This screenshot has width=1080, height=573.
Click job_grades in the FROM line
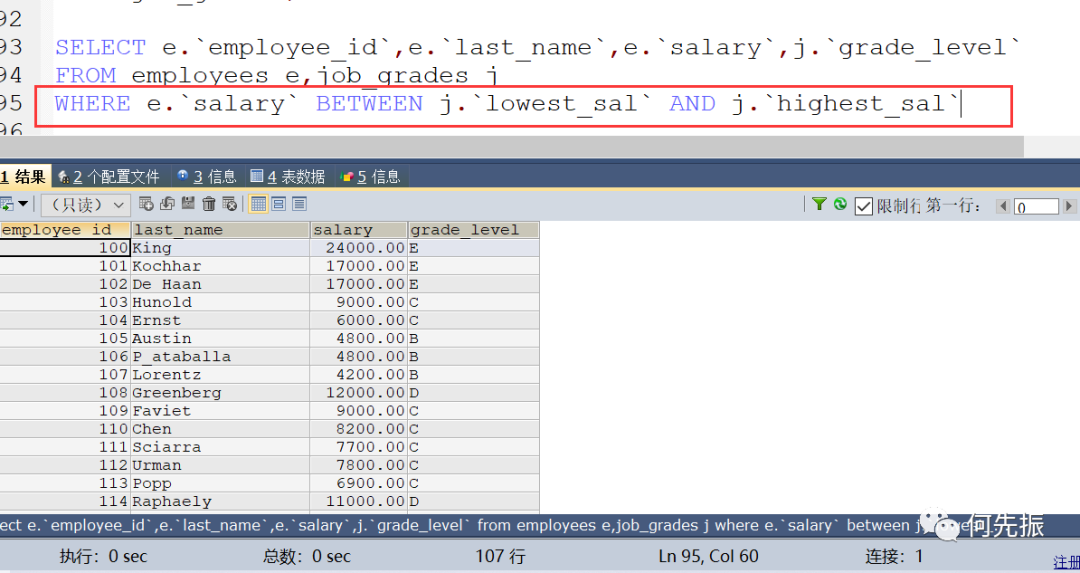393,76
